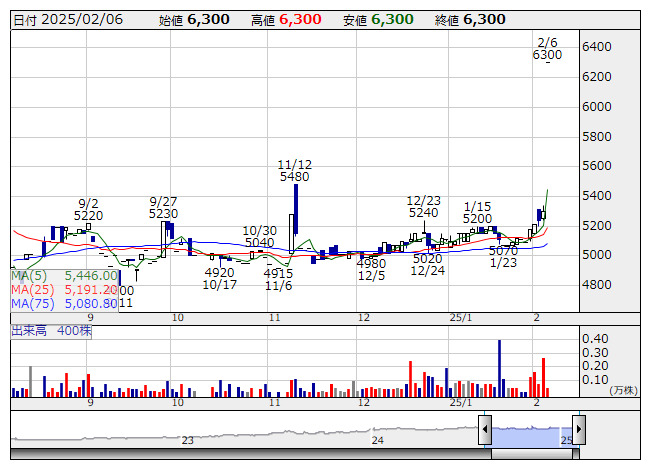This screenshot has width=653, height=470.
Task: Click the left range slider handle arrow
Action: (485, 430)
